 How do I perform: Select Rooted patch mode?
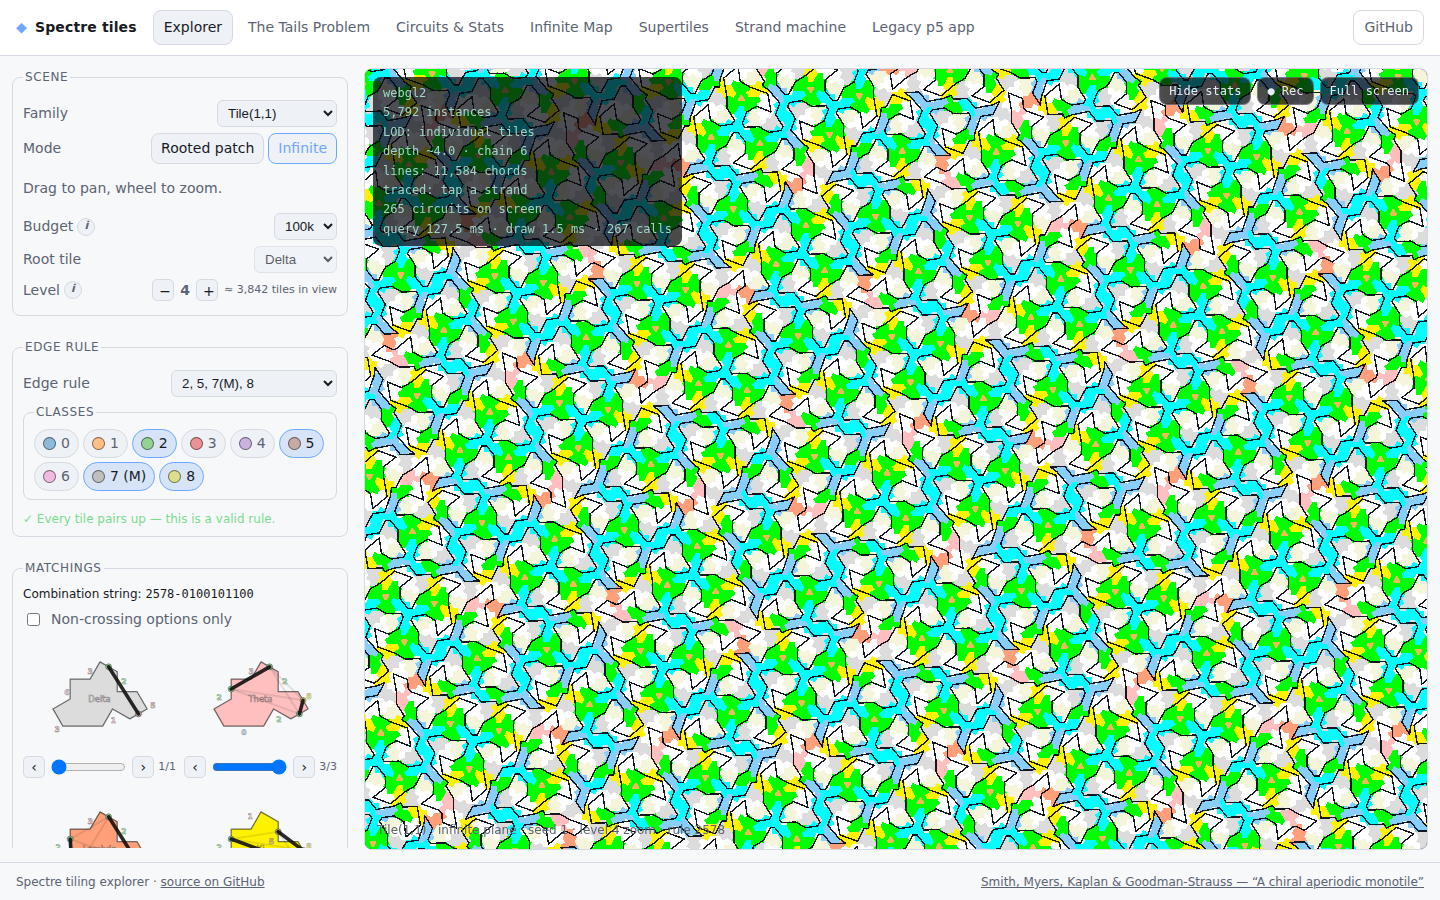point(208,148)
